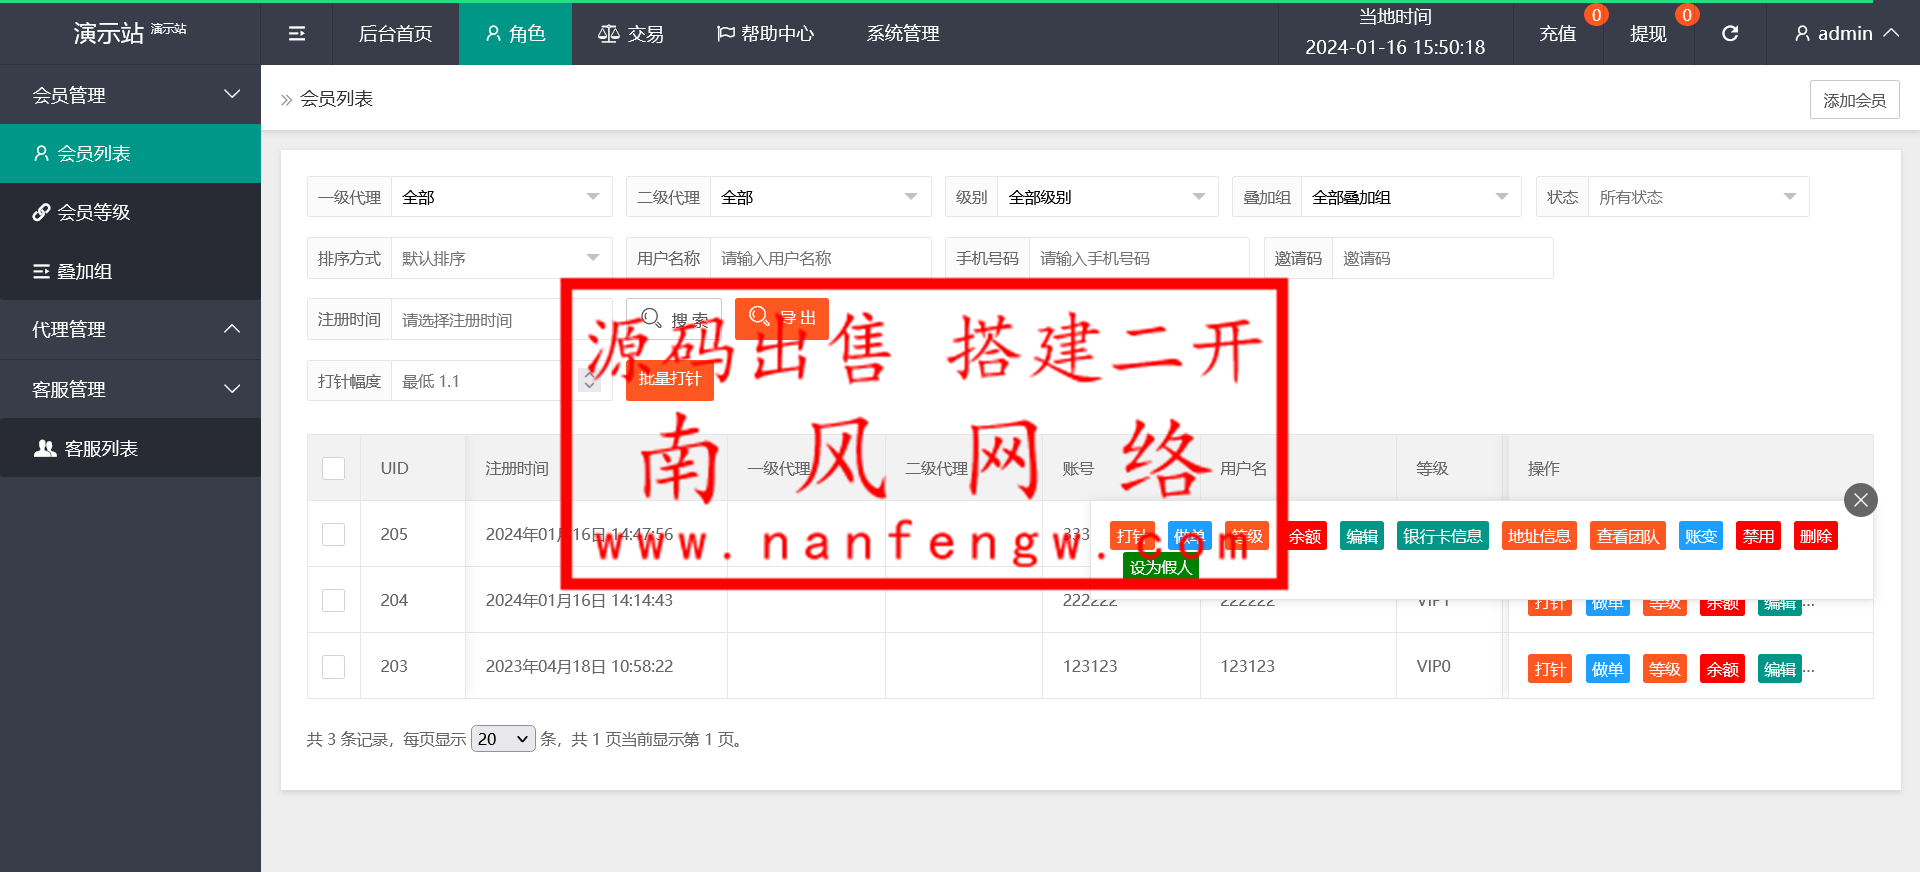Open the 状态 filter dropdown

click(x=1697, y=197)
